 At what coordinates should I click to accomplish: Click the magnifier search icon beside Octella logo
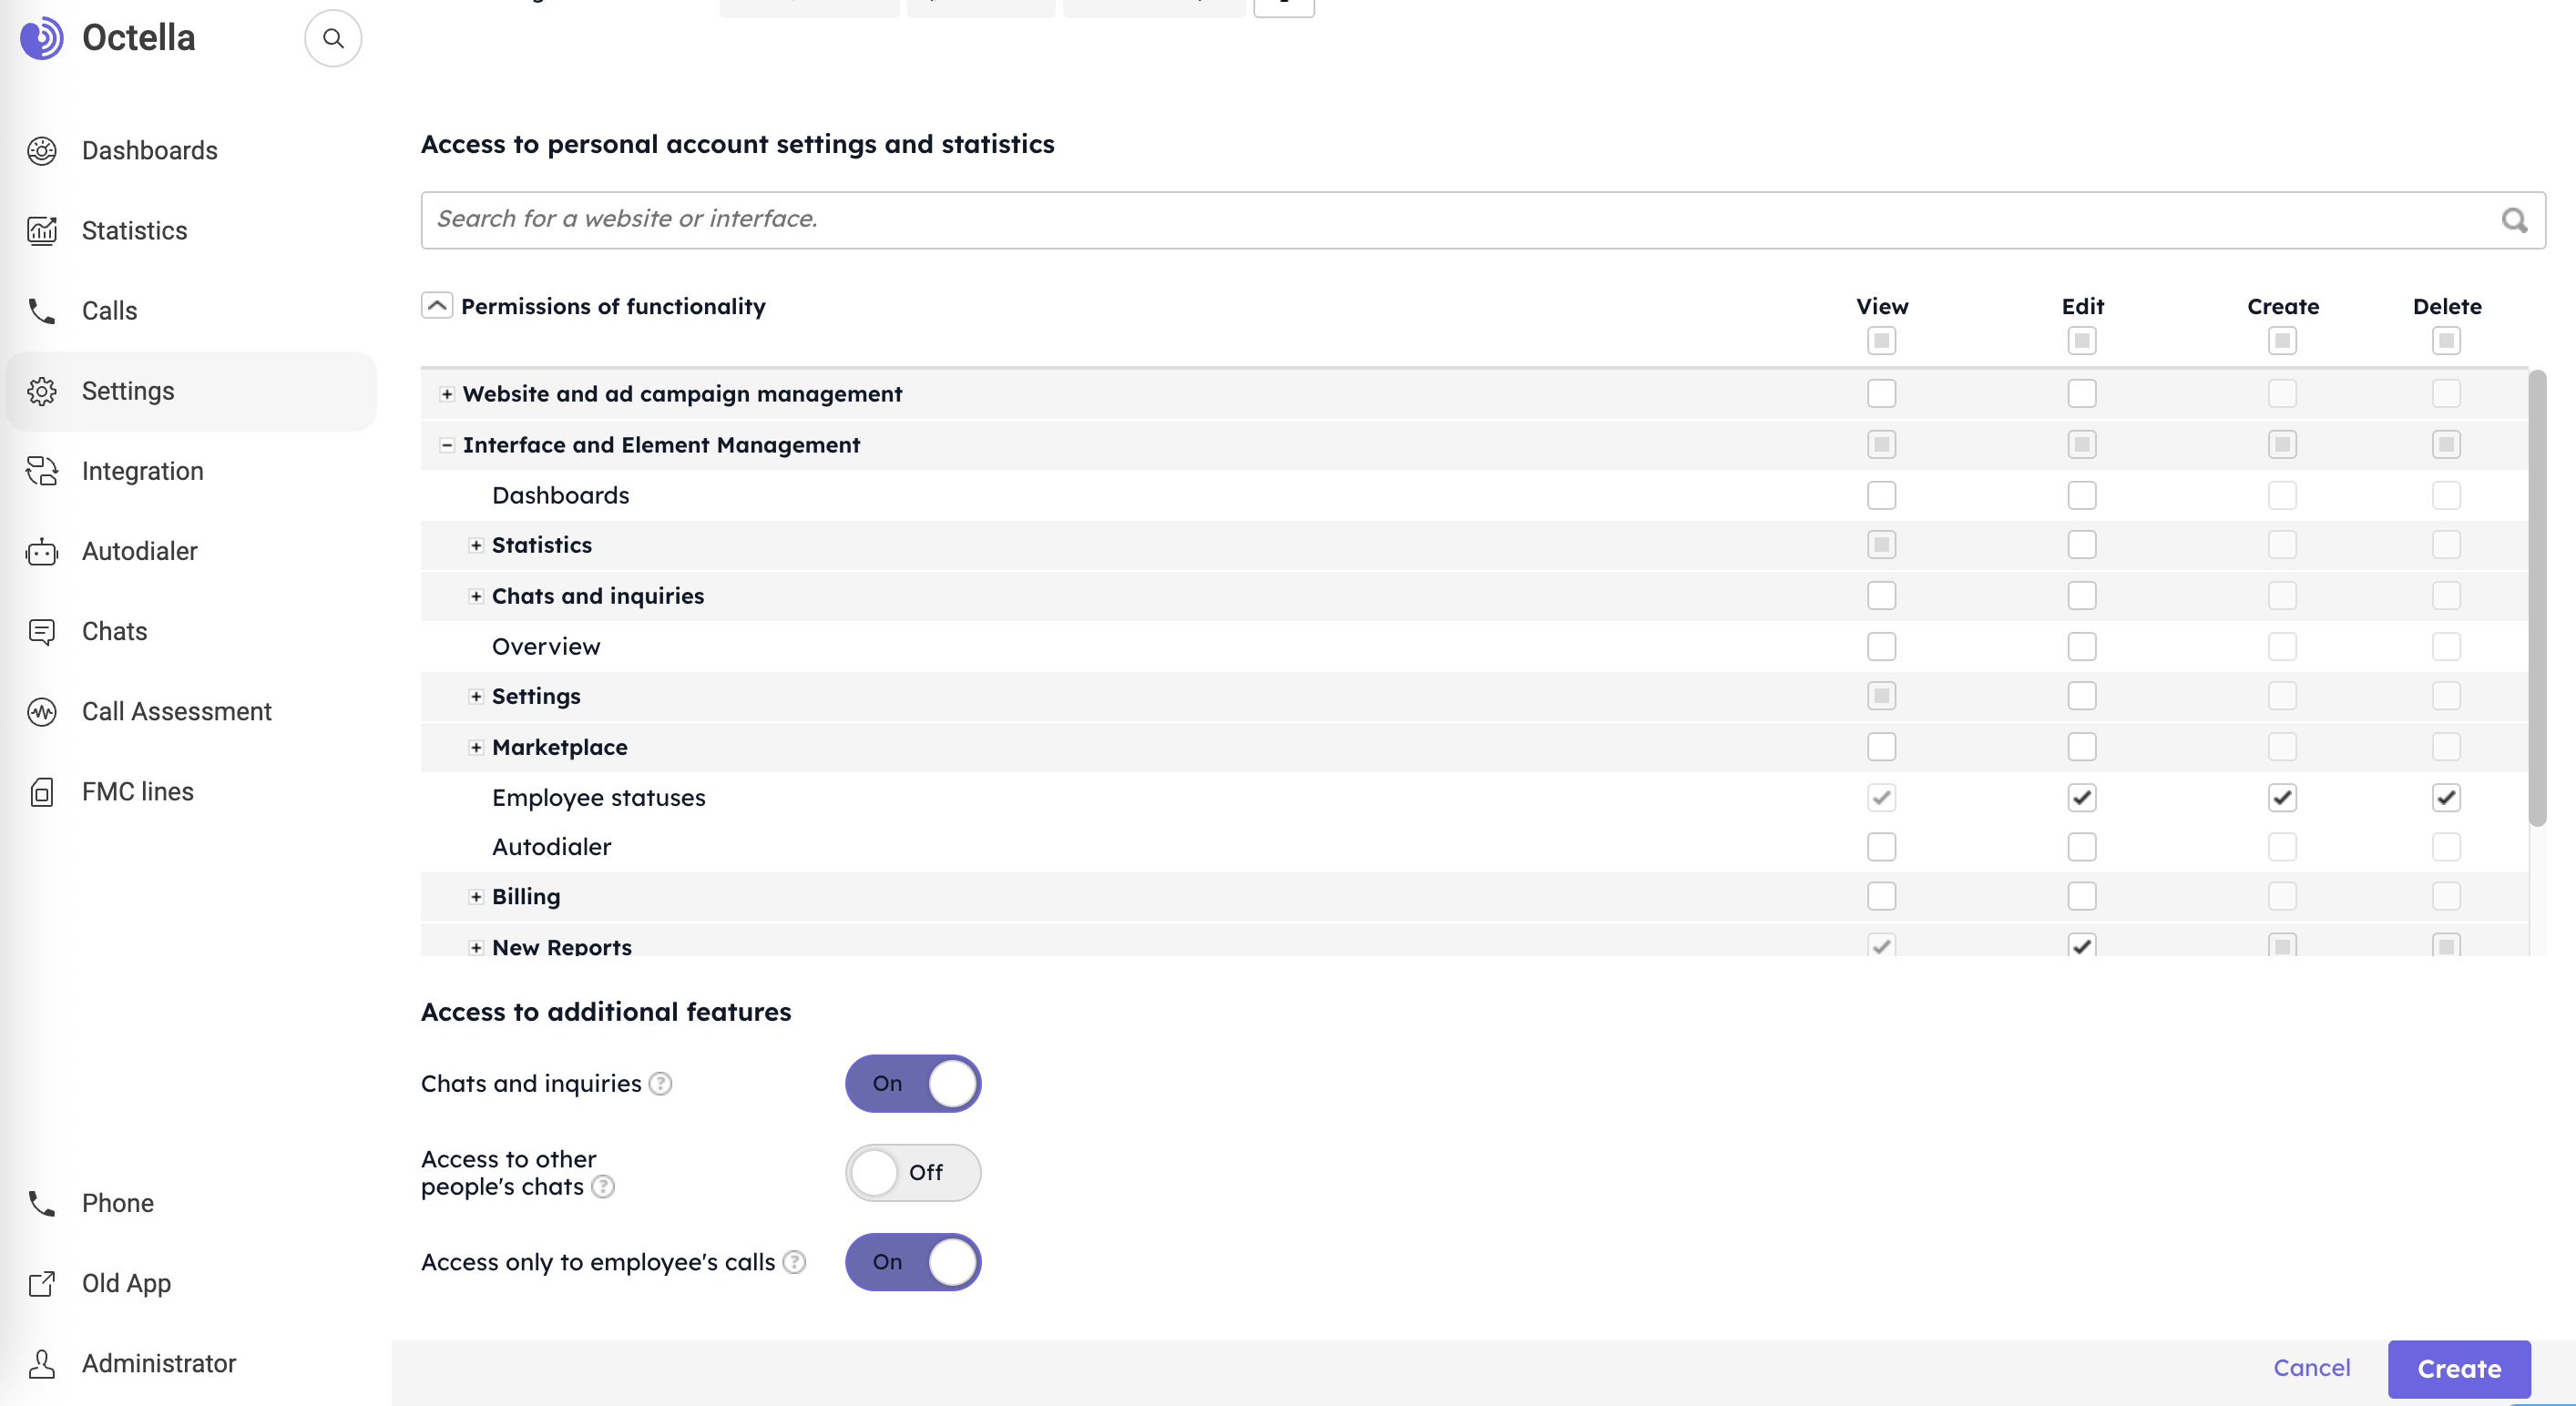click(333, 39)
